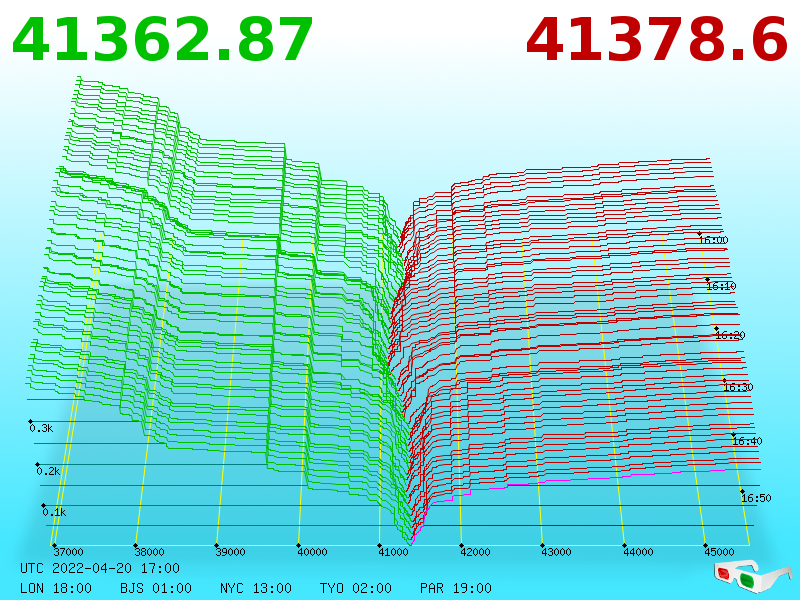This screenshot has width=800, height=600.
Task: Click the 45000 price axis label
Action: (x=719, y=552)
